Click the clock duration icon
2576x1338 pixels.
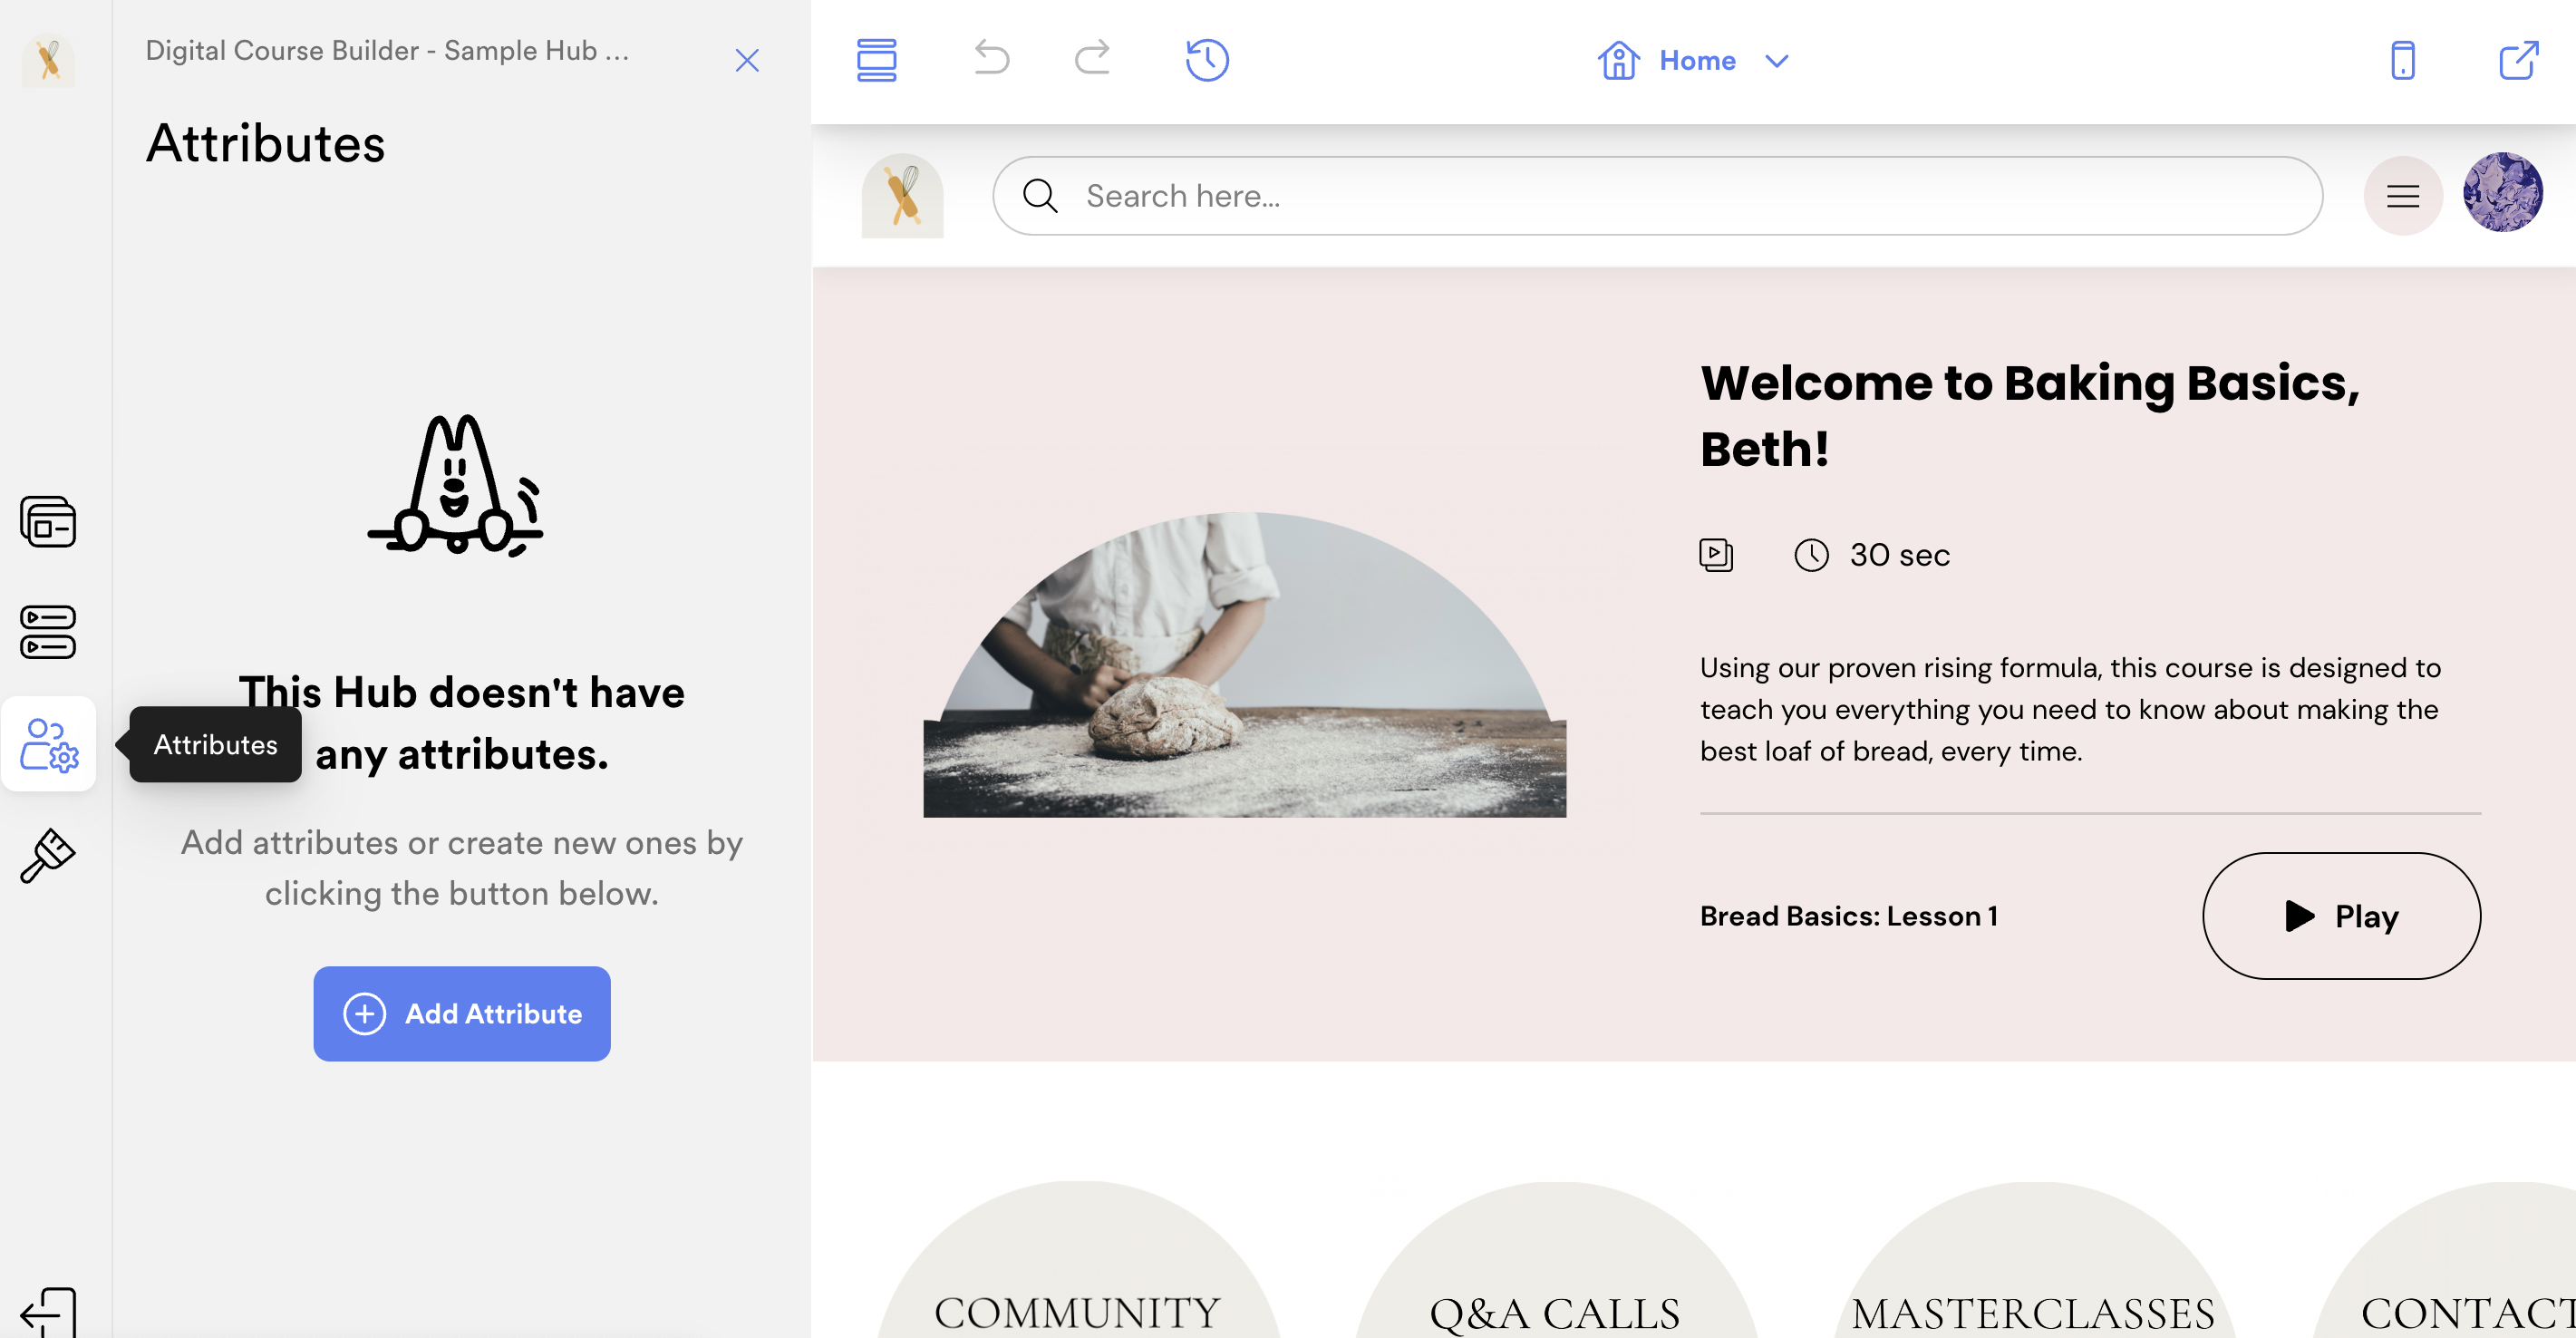coord(1811,554)
